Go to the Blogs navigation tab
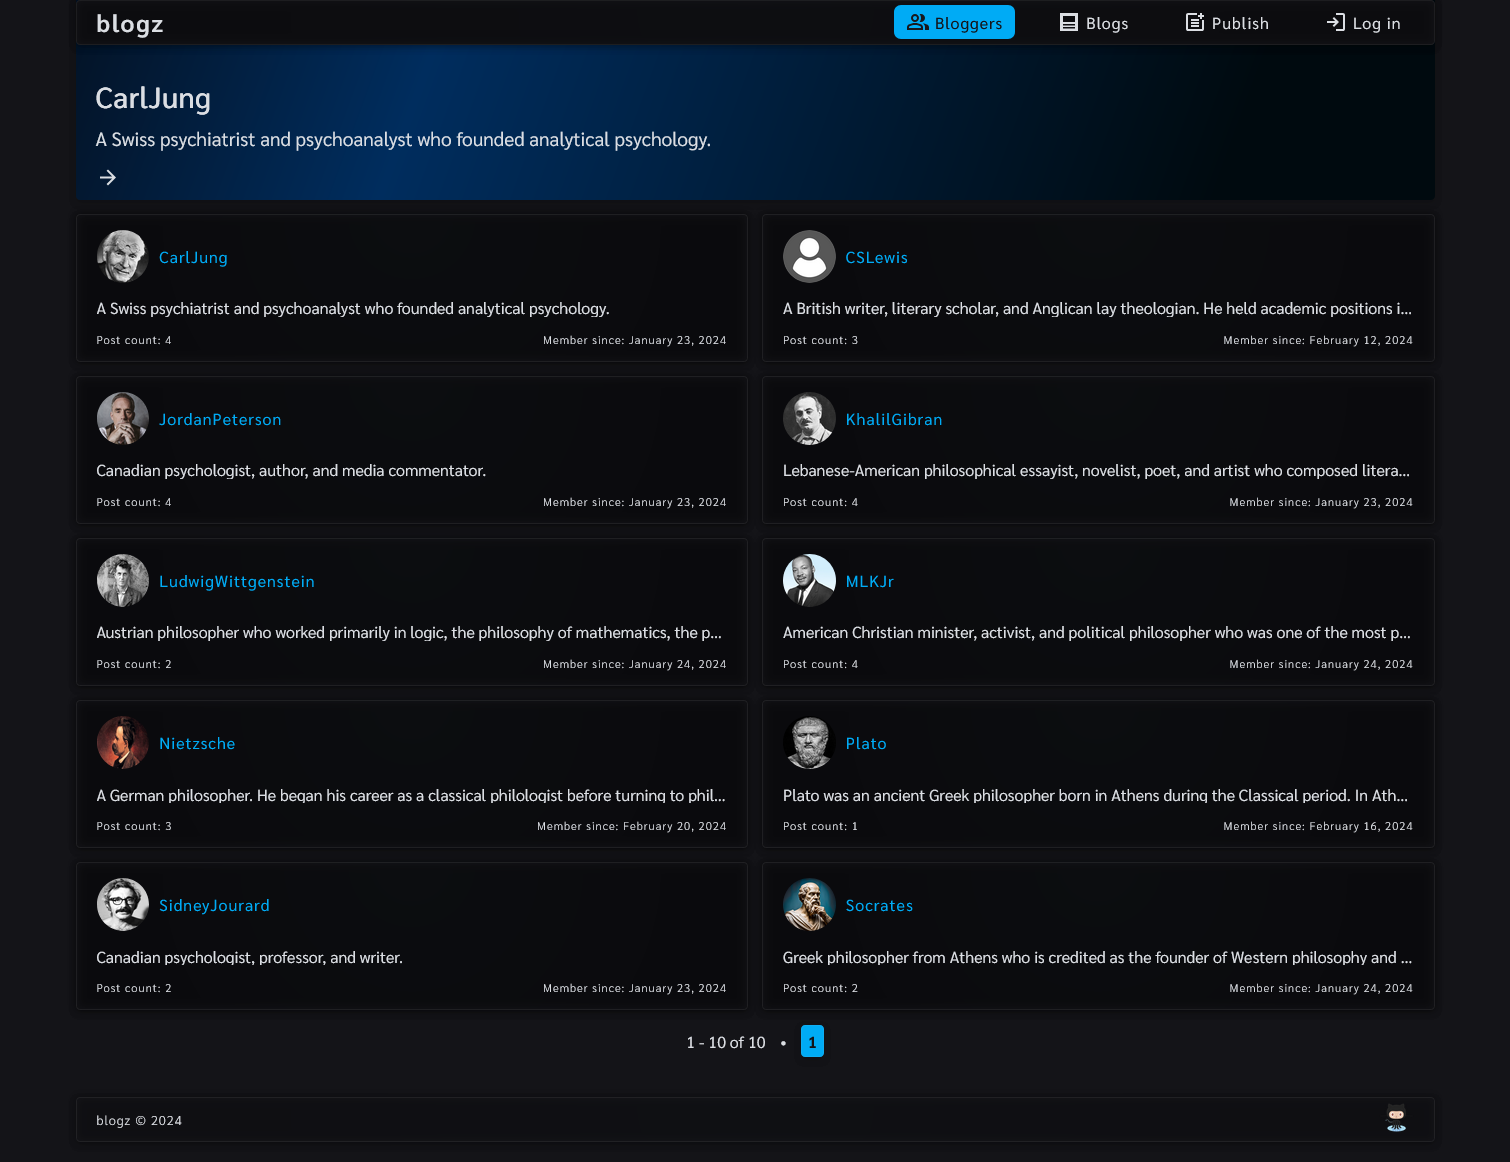This screenshot has height=1162, width=1510. click(1094, 23)
